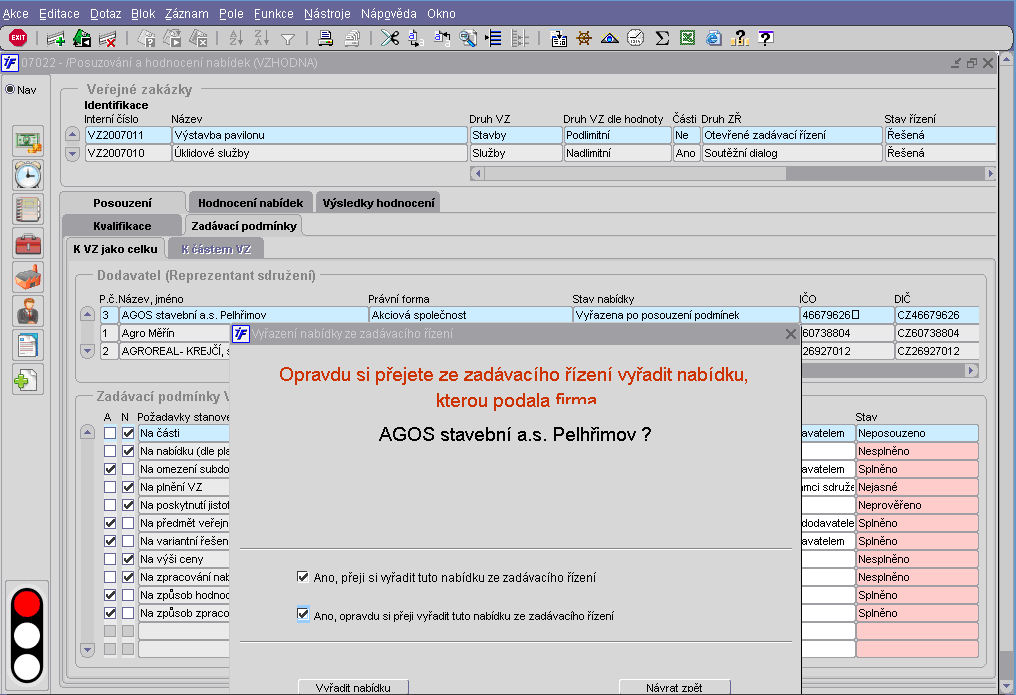Click the Veřejné zakázky horizontal scrollbar
Image resolution: width=1016 pixels, height=695 pixels.
[x=732, y=173]
